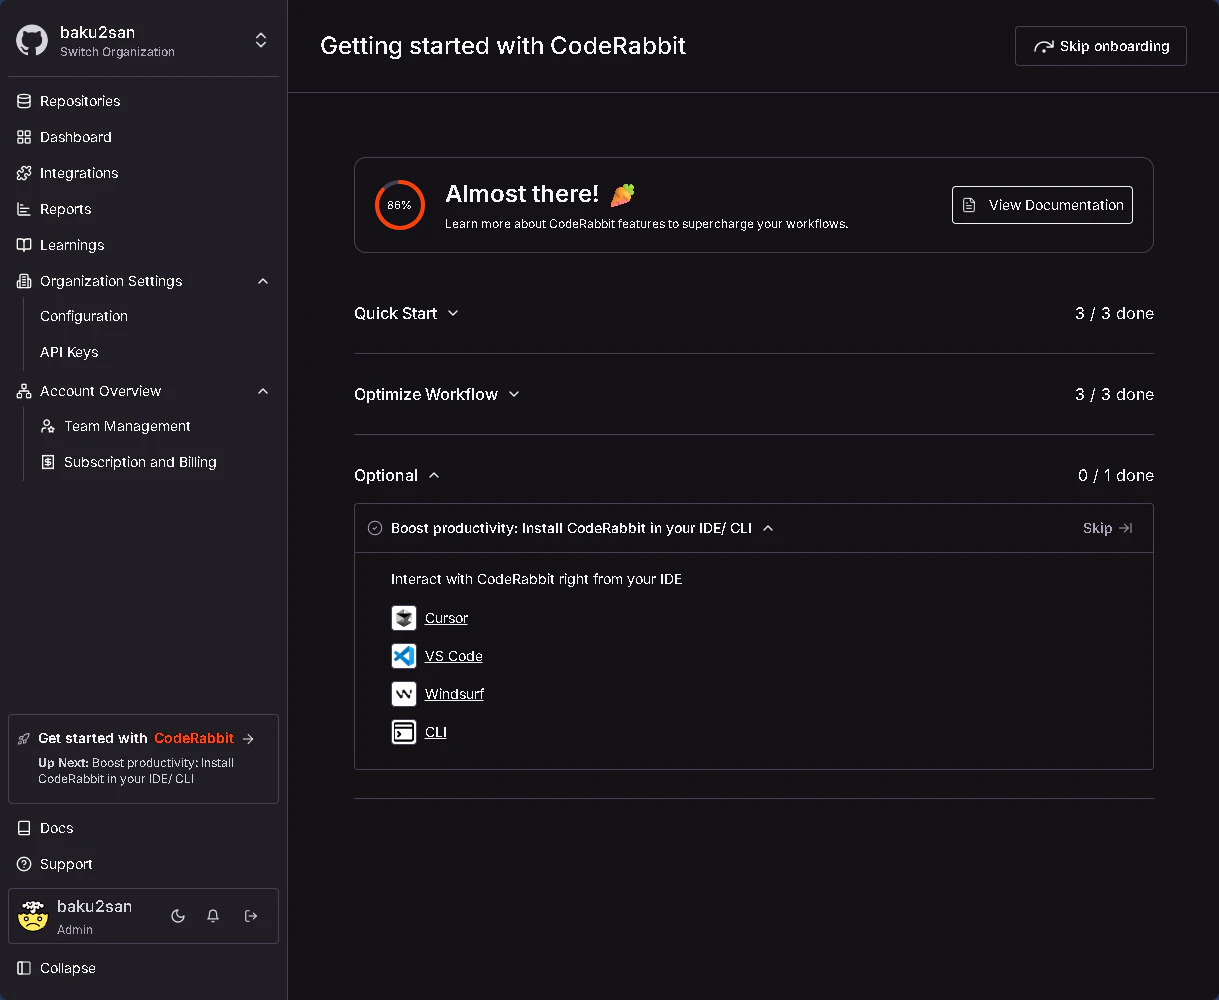The width and height of the screenshot is (1219, 1000).
Task: Click Skip onboarding
Action: tap(1100, 46)
